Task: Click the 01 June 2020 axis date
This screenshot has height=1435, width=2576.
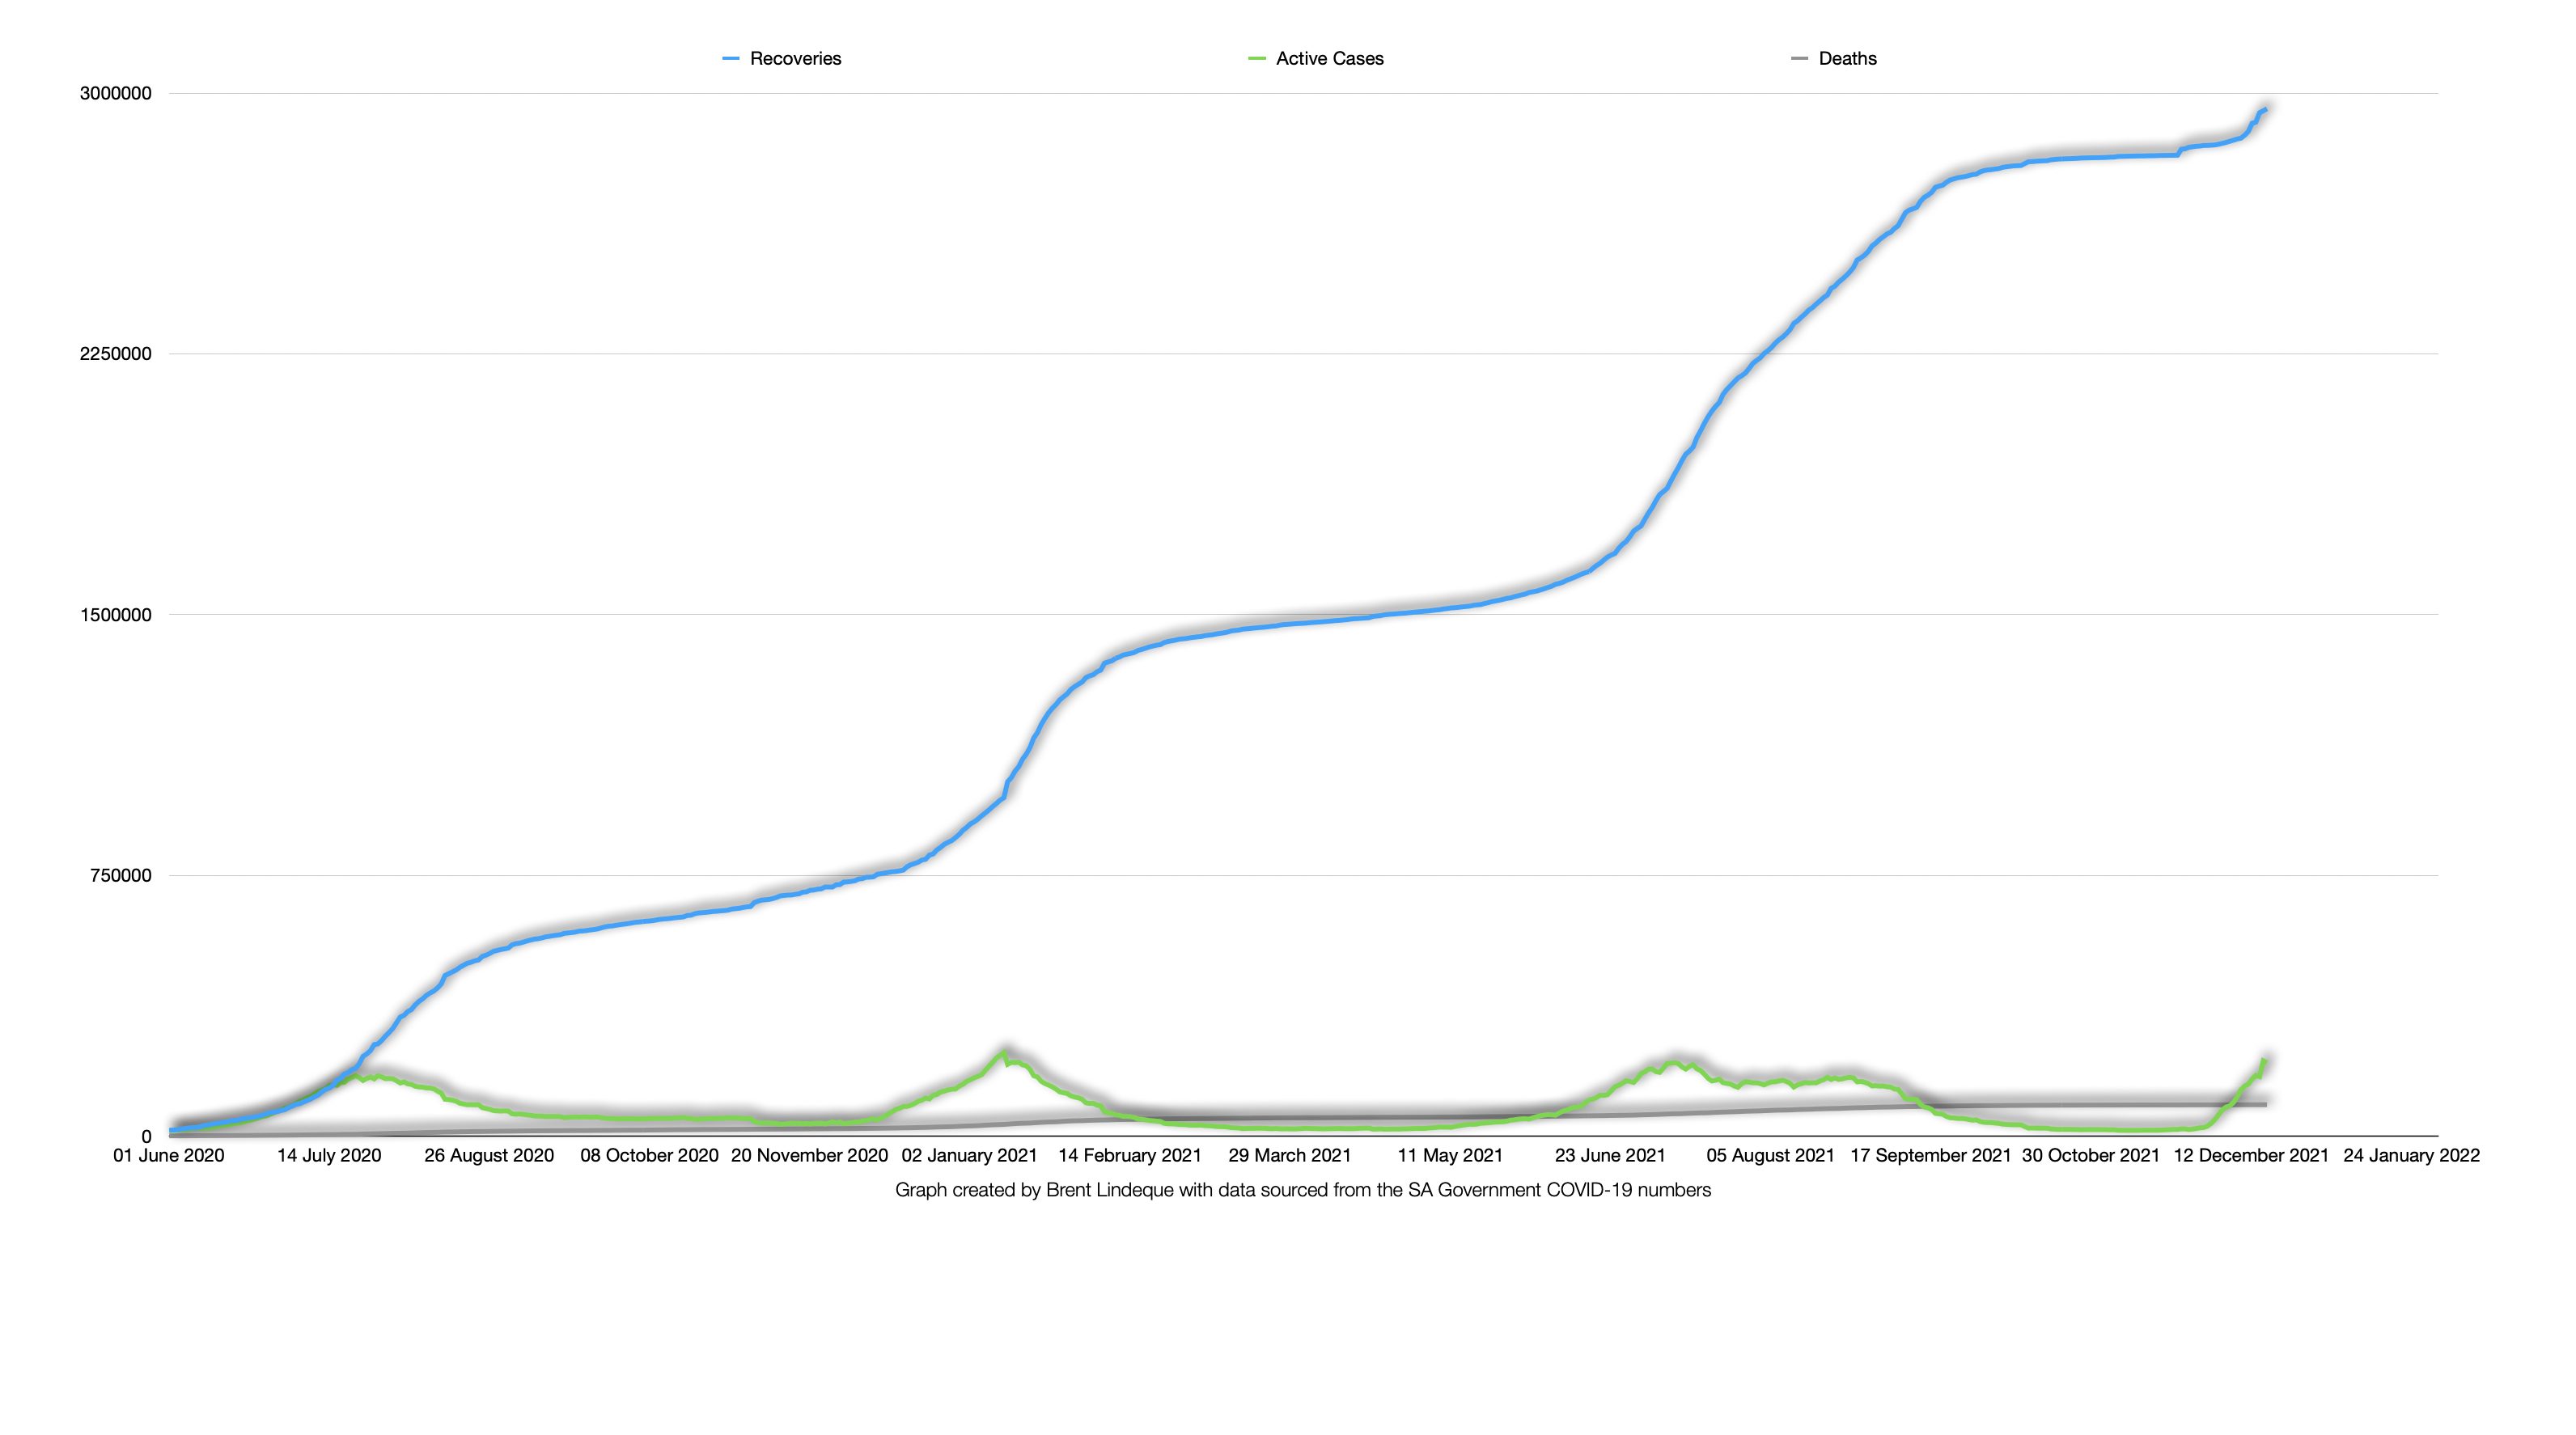Action: coord(168,1156)
